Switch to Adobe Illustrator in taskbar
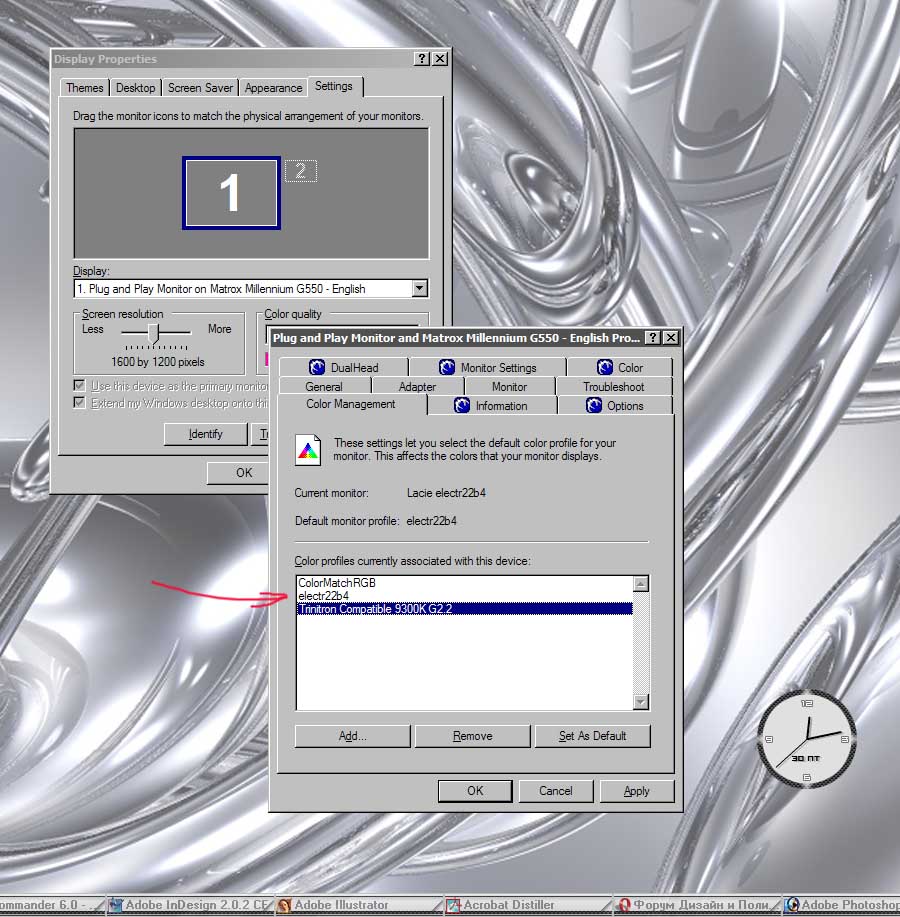900x917 pixels. (358, 905)
